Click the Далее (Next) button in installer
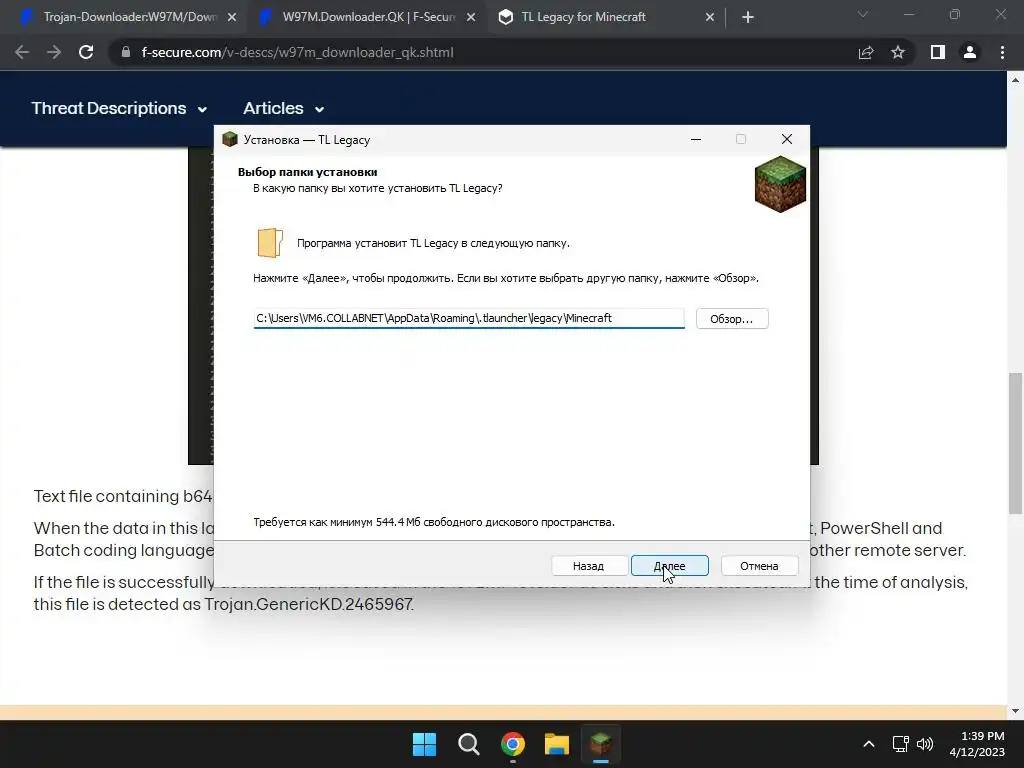 pos(669,566)
